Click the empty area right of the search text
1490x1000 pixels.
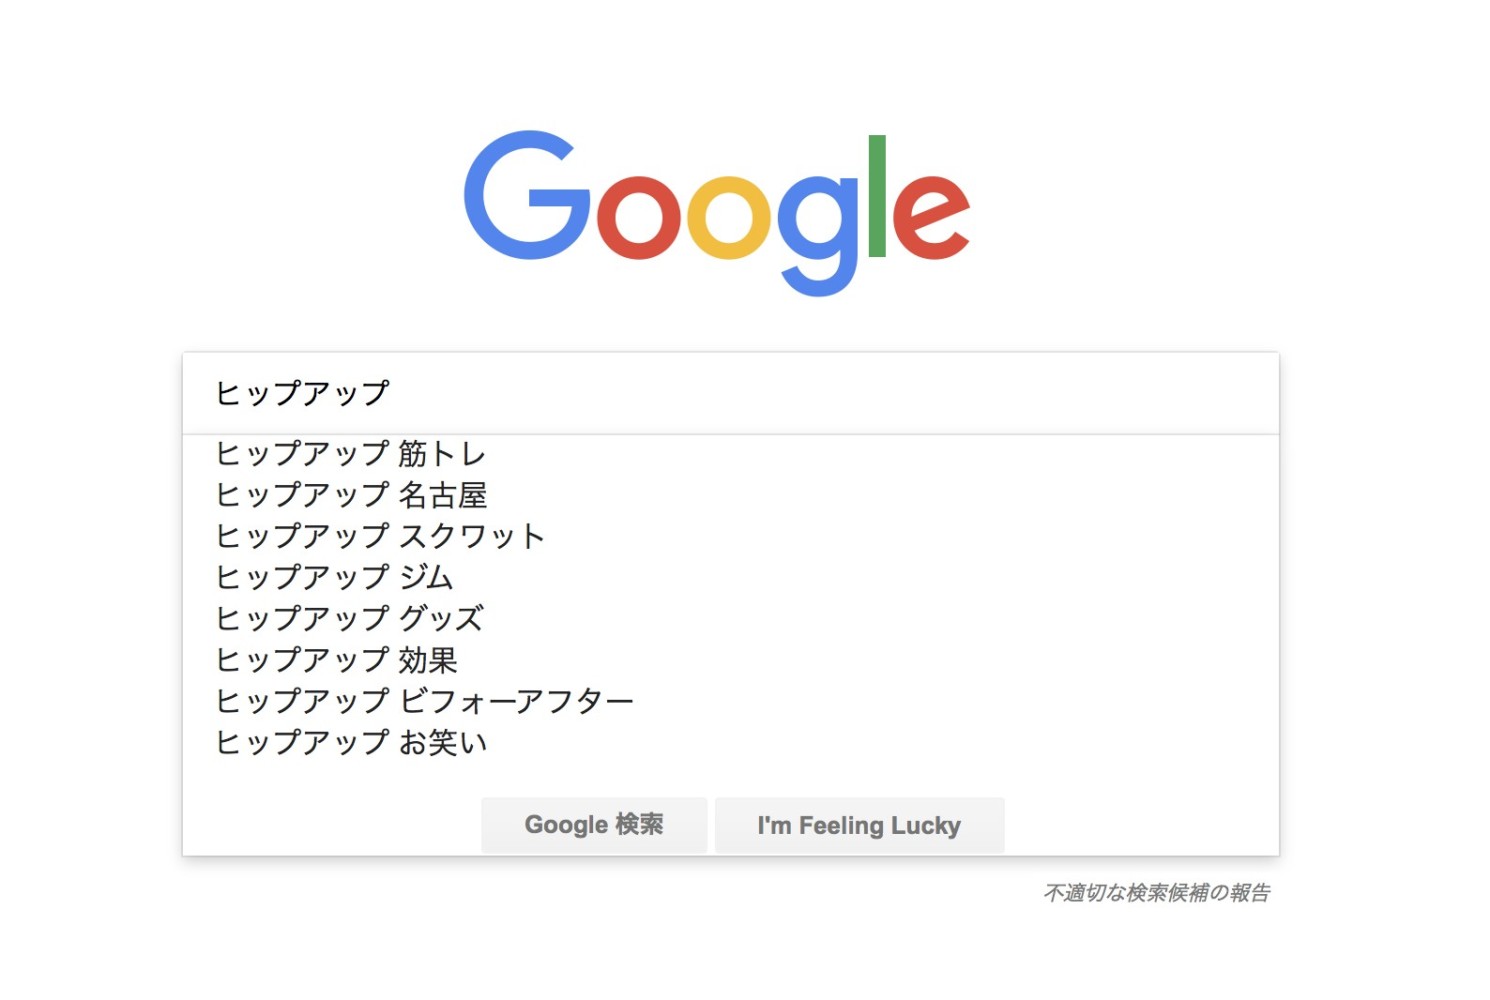click(x=830, y=393)
